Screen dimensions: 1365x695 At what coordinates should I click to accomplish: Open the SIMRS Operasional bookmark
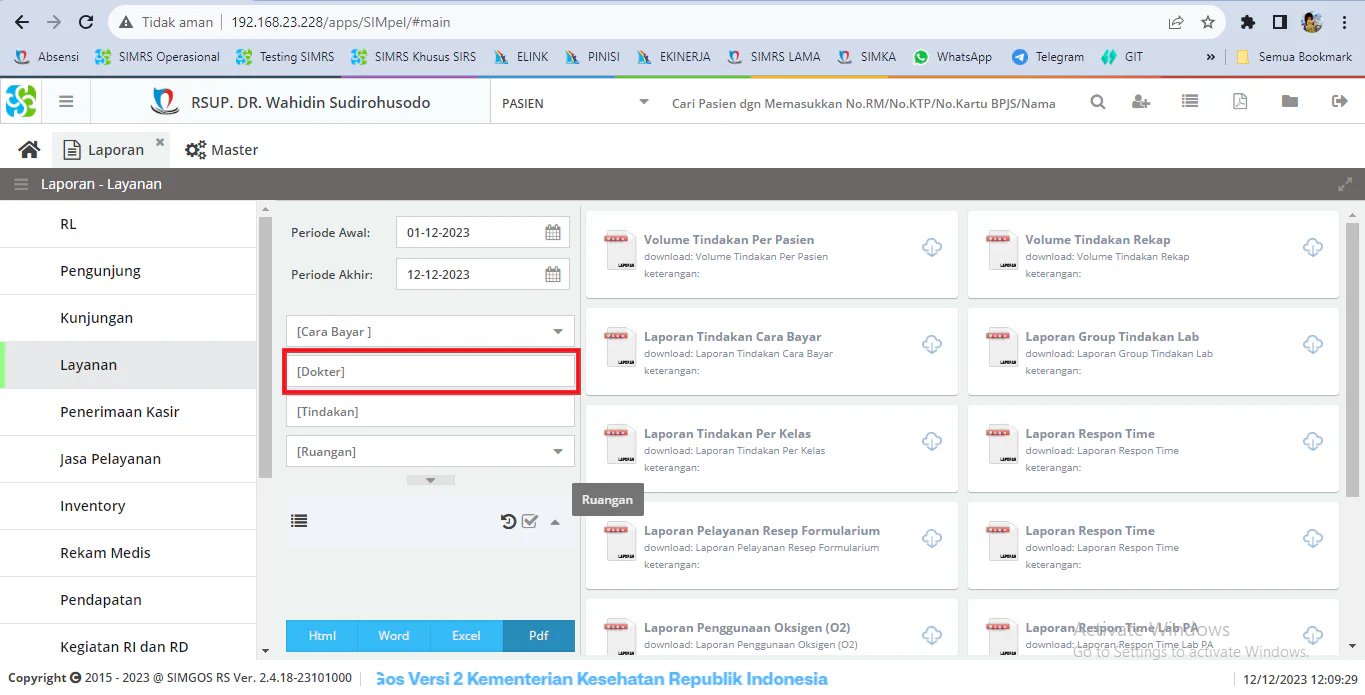[158, 57]
